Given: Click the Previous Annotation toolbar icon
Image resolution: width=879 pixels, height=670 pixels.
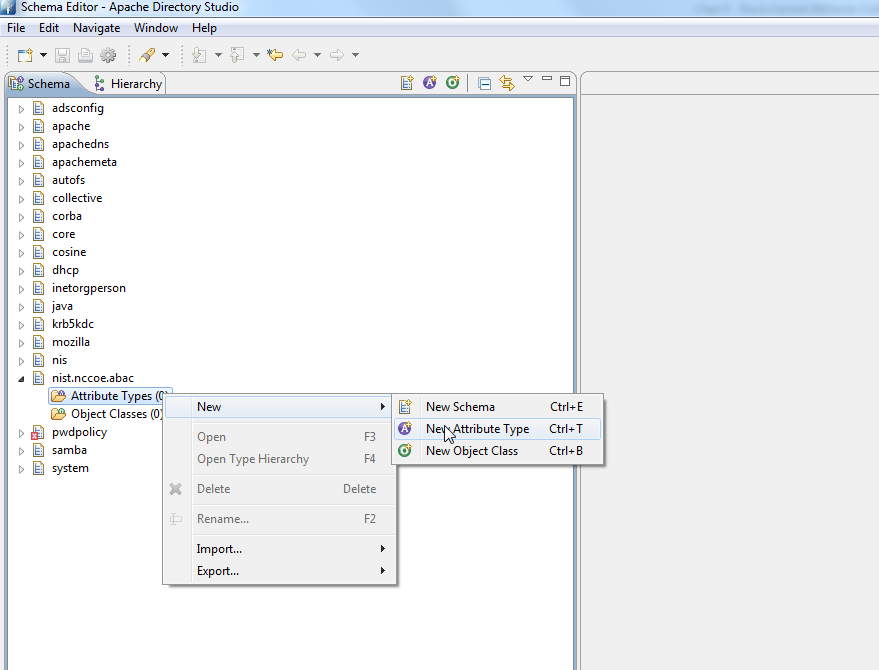Looking at the screenshot, I should [x=237, y=55].
